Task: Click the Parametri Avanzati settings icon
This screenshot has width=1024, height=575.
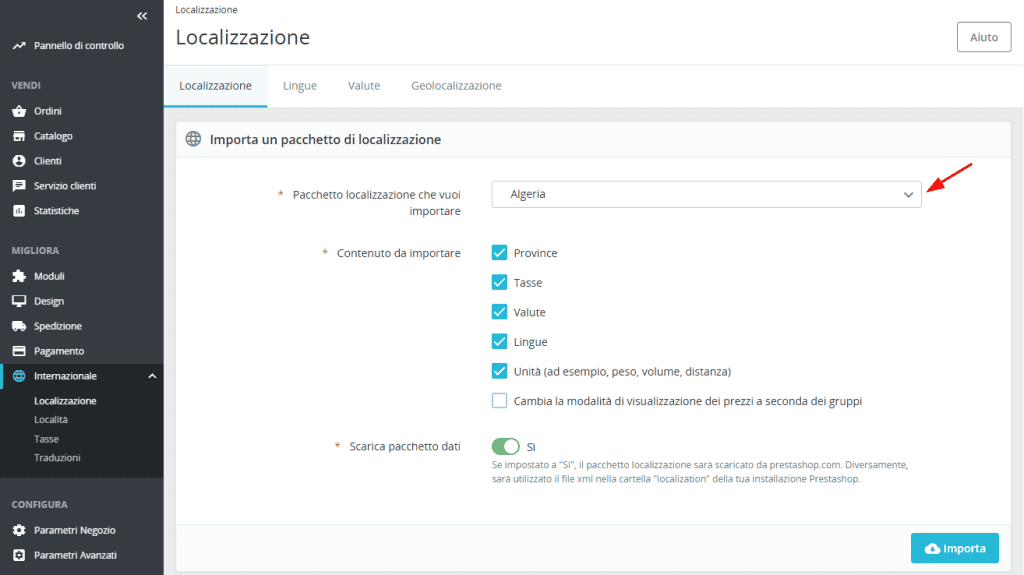Action: [19, 555]
